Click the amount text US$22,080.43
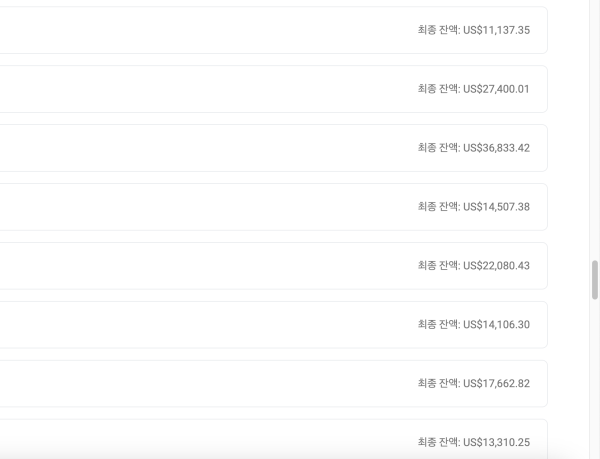The height and width of the screenshot is (459, 600). pos(497,266)
